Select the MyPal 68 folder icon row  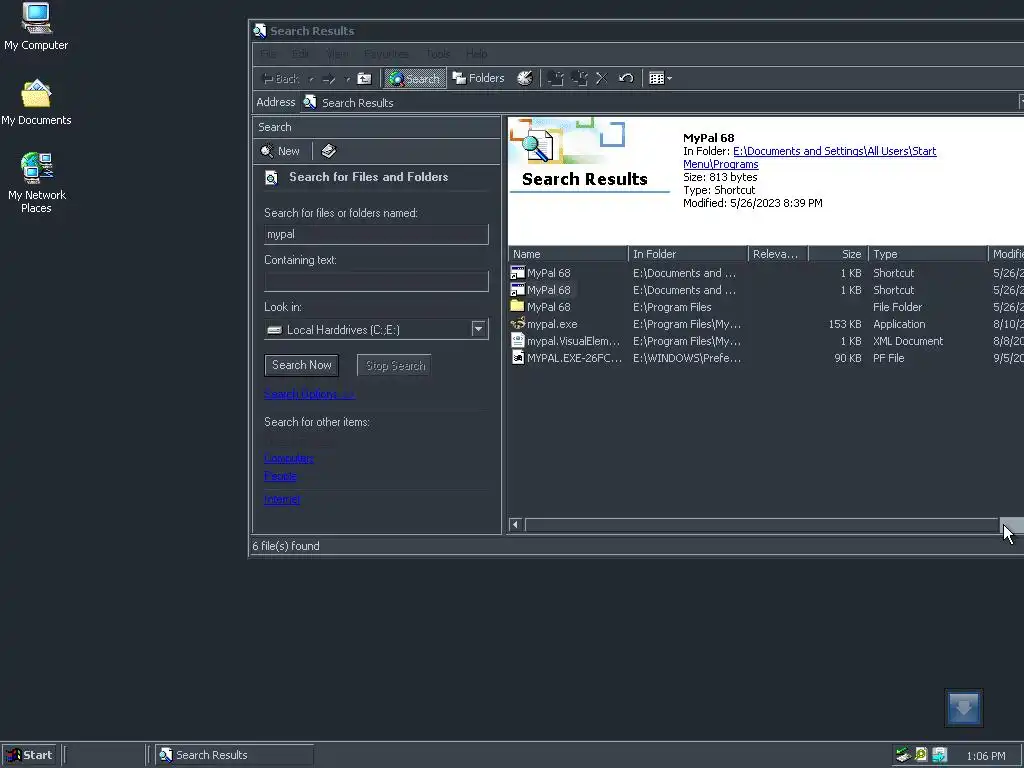pyautogui.click(x=517, y=306)
